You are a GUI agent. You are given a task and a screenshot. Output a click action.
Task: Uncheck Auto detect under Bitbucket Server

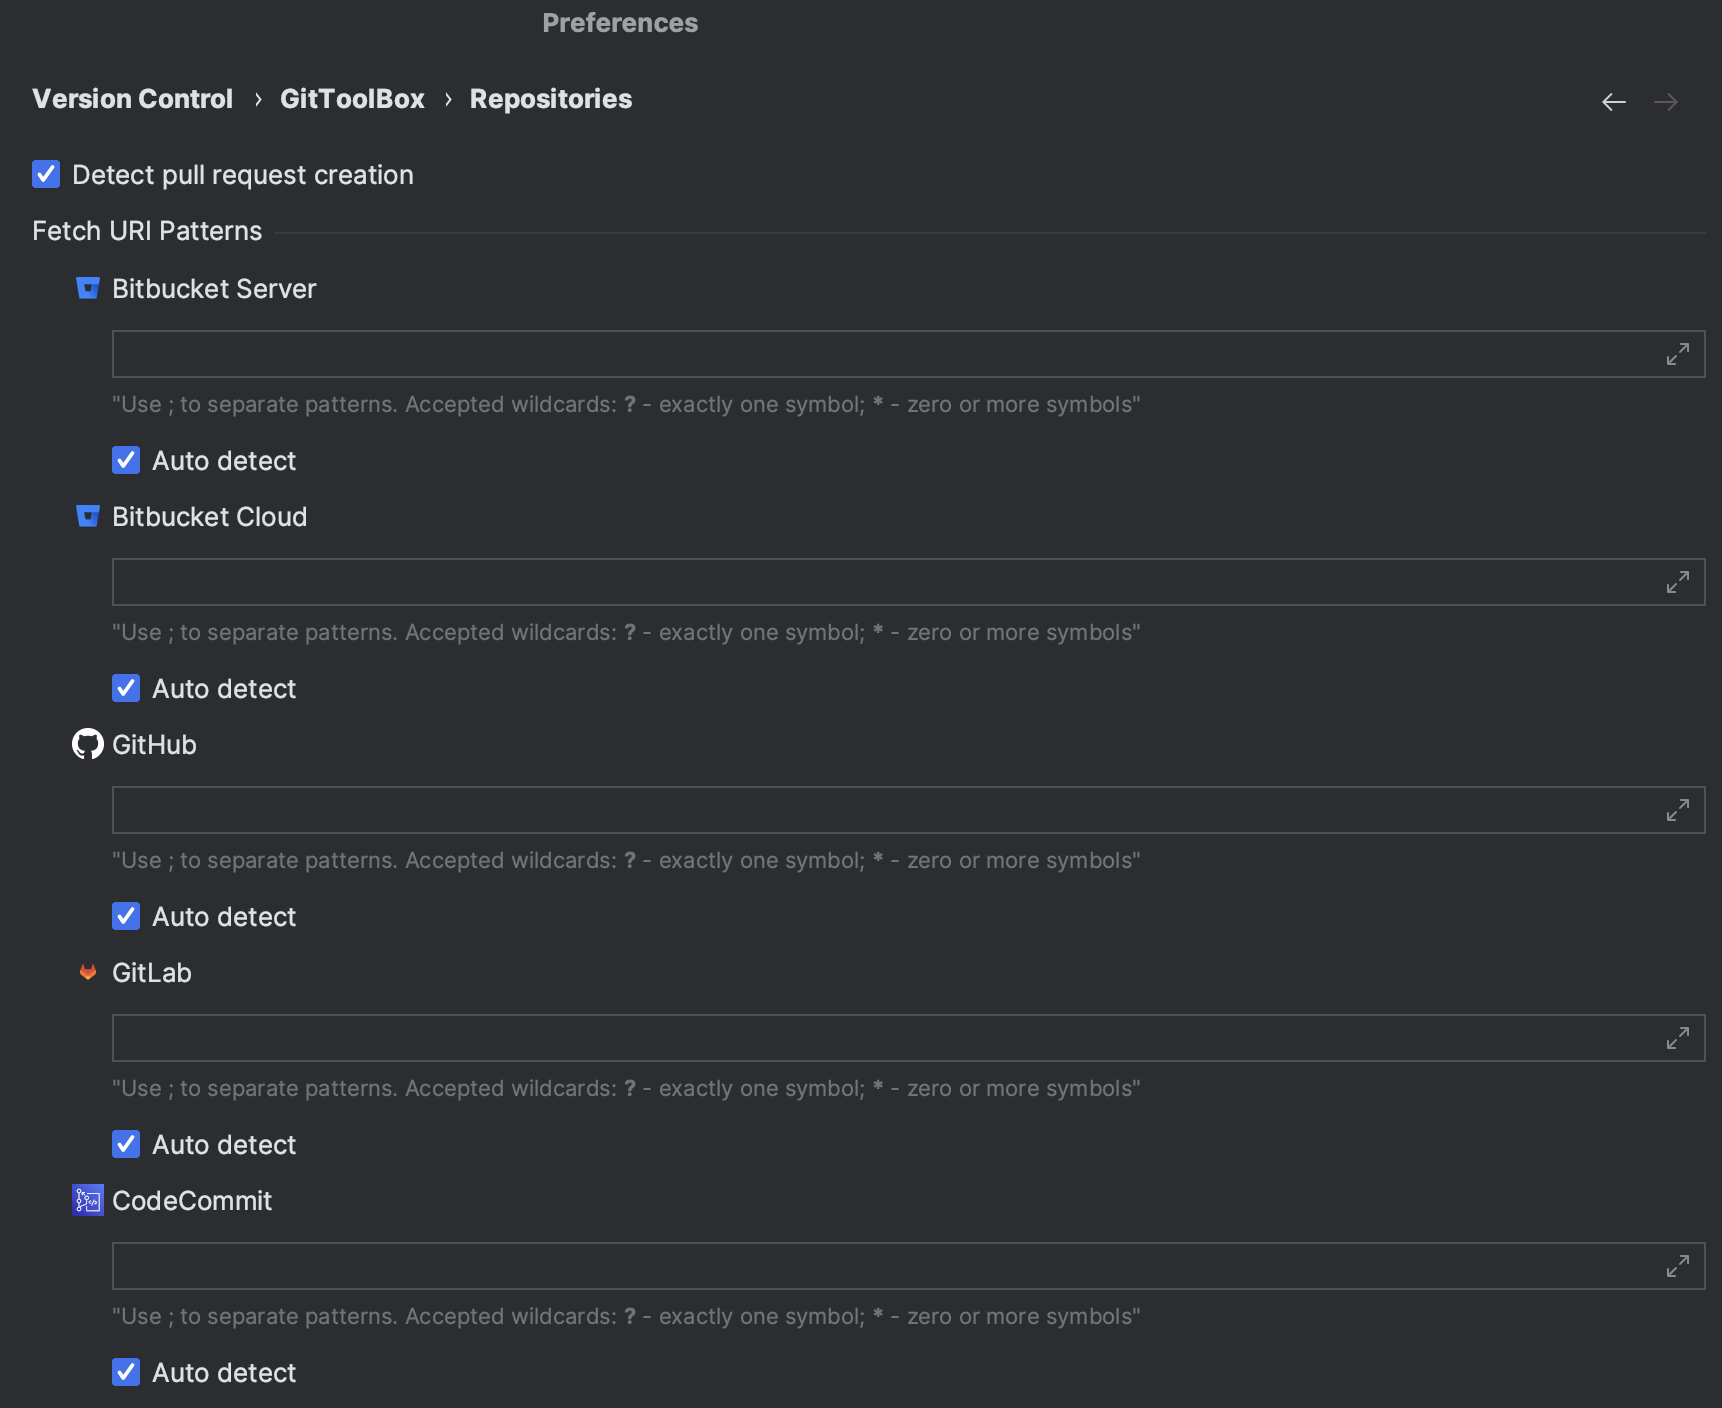(x=126, y=460)
